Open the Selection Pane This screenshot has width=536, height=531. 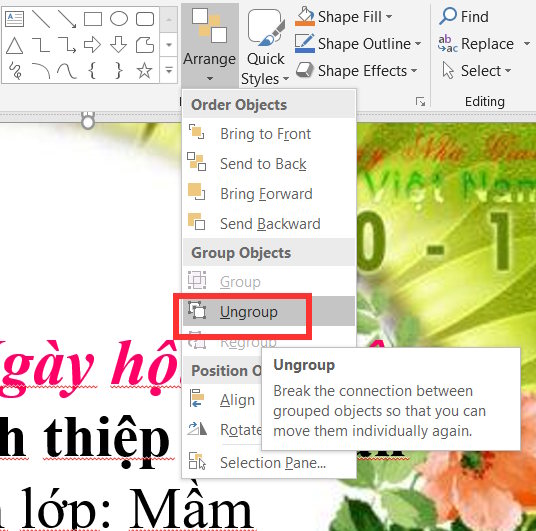(x=269, y=463)
